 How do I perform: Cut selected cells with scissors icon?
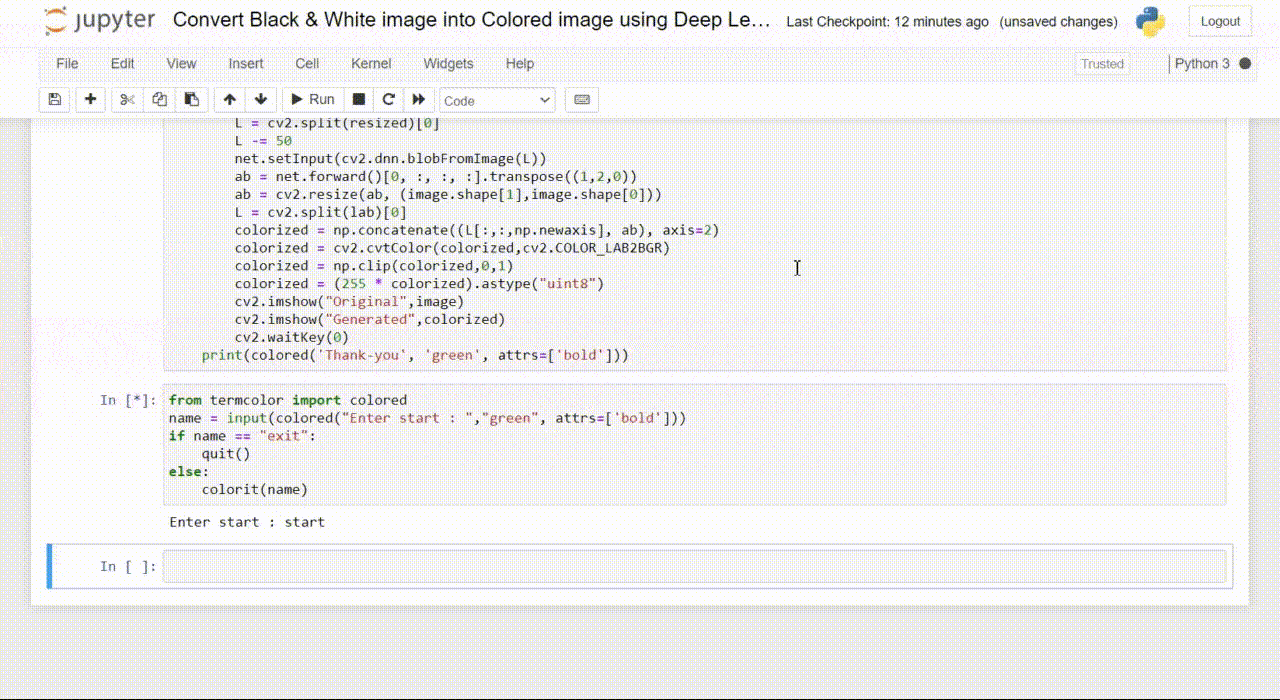click(127, 100)
